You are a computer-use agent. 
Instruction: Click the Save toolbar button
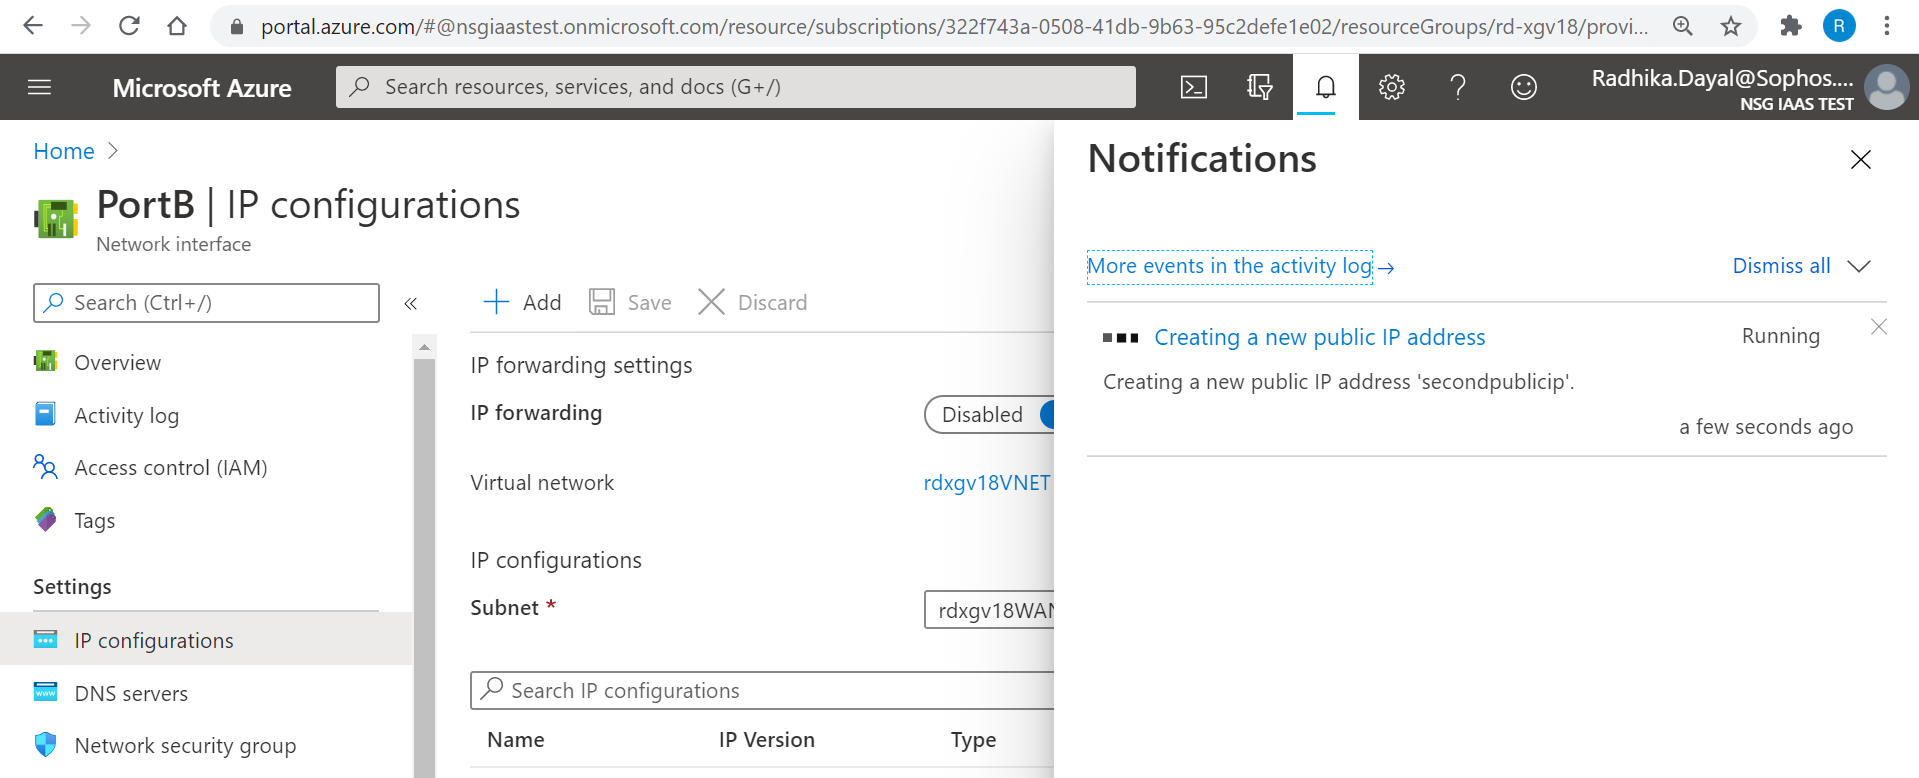pyautogui.click(x=630, y=302)
